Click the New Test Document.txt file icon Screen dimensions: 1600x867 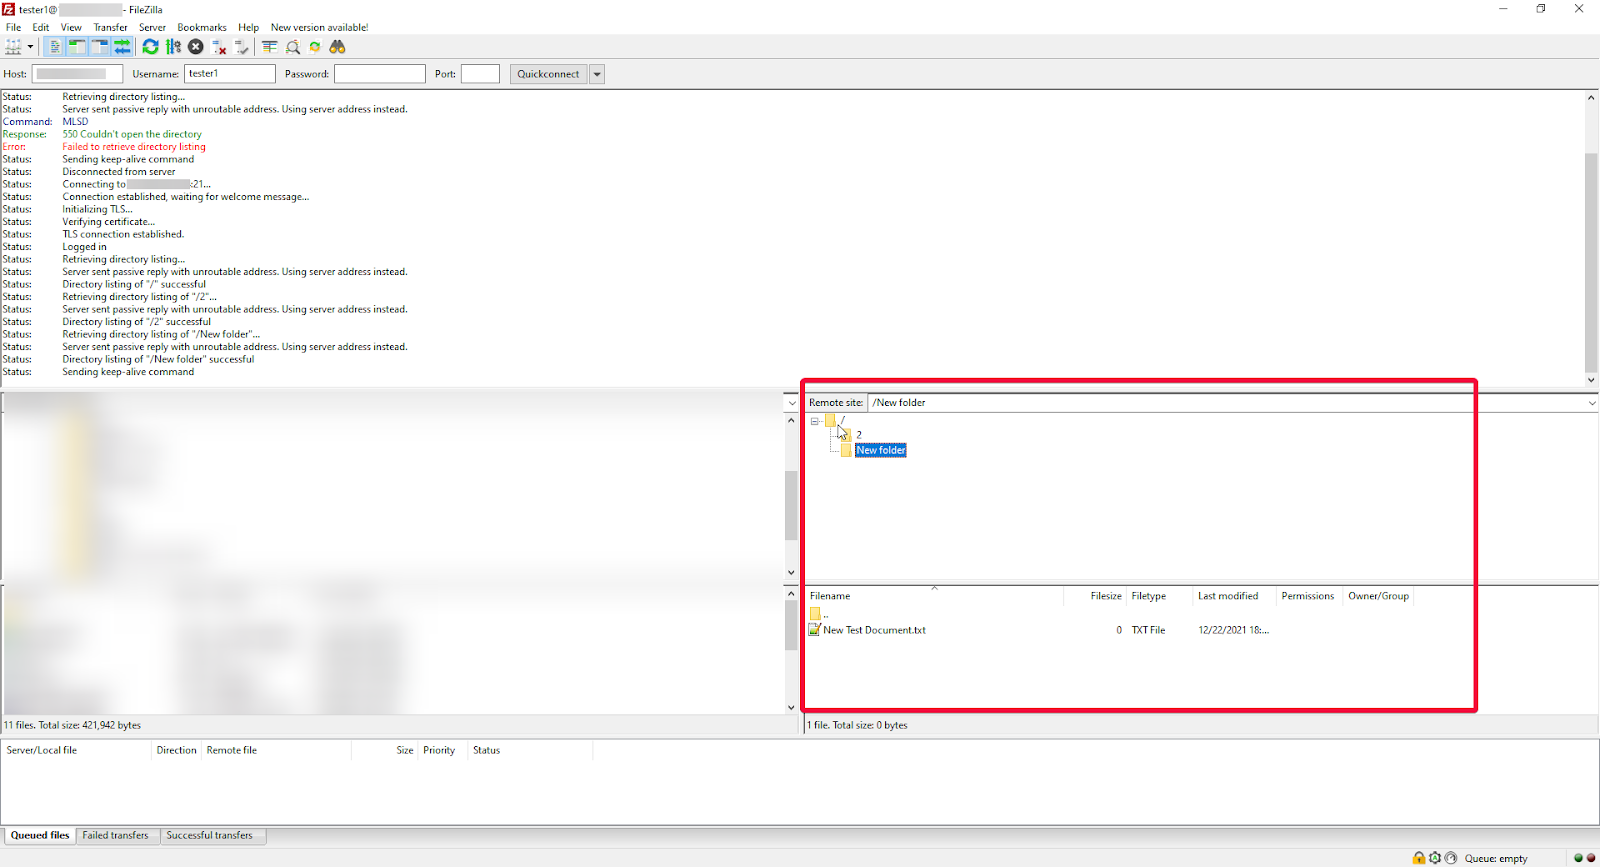pos(815,630)
